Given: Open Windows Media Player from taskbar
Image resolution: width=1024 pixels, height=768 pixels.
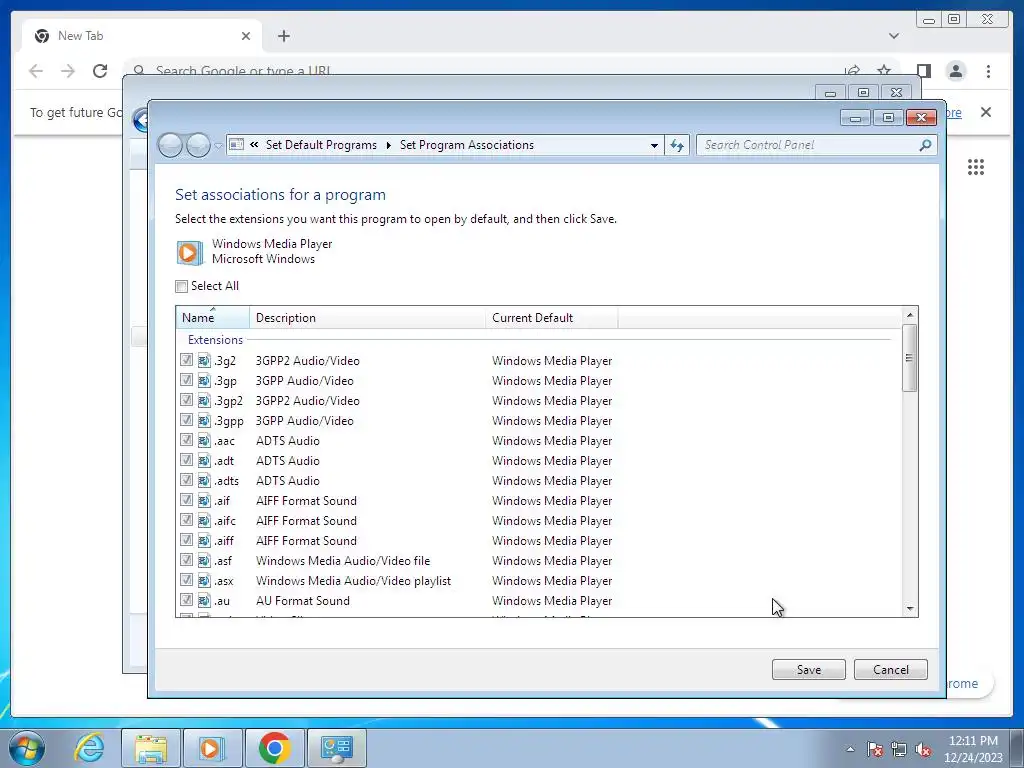Looking at the screenshot, I should point(212,748).
